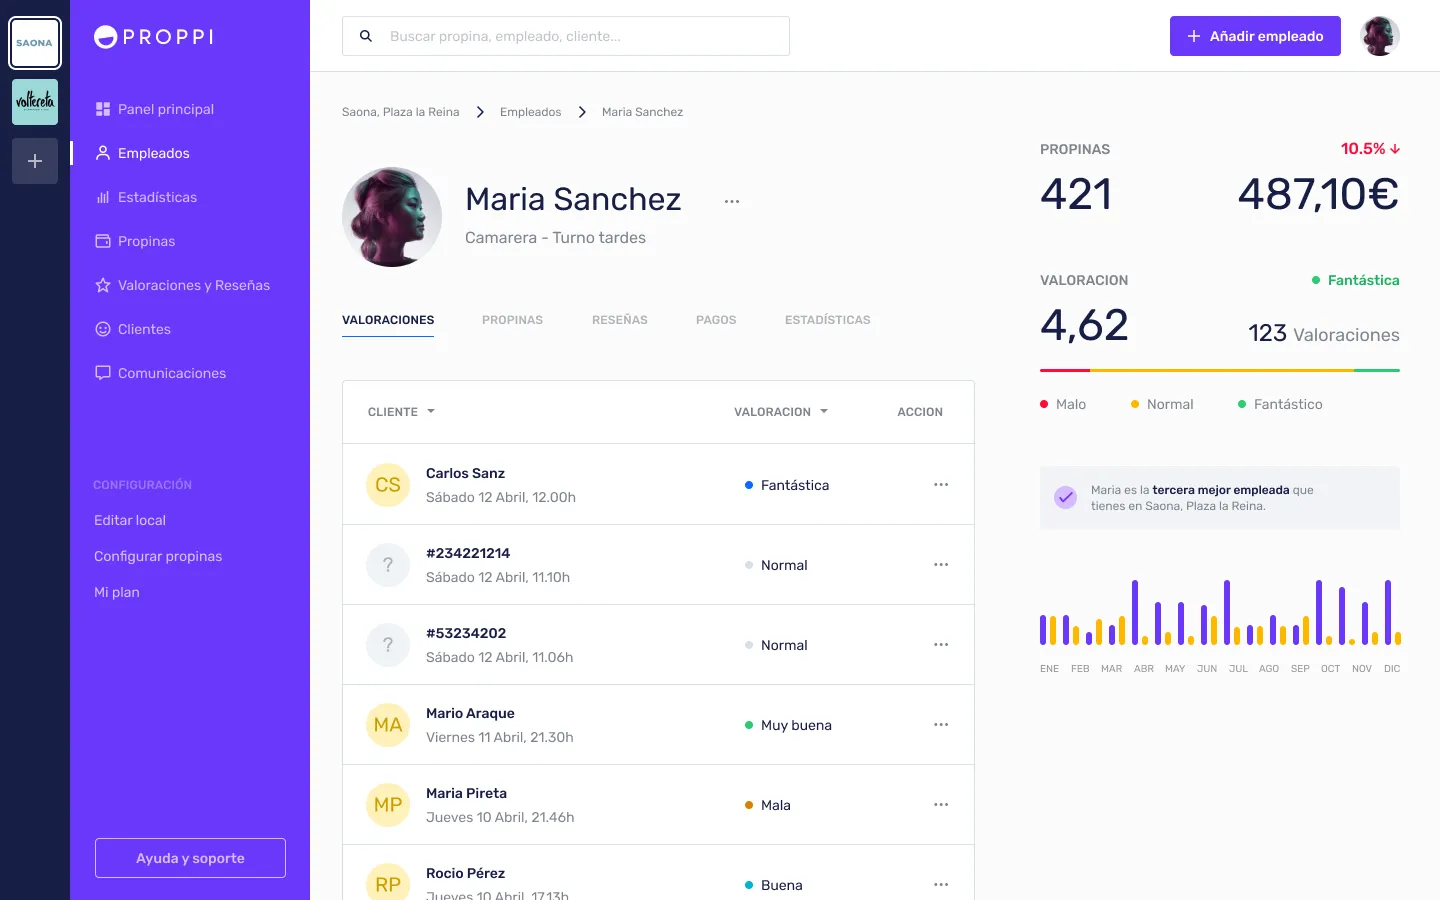This screenshot has width=1440, height=900.
Task: Open the Estadísticas sidebar item
Action: (x=157, y=197)
